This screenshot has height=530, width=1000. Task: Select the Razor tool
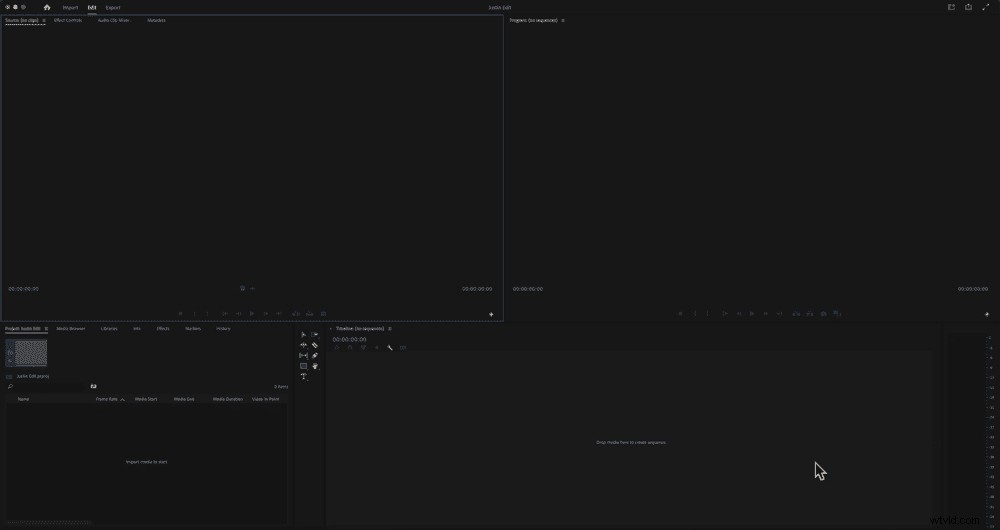pos(315,345)
